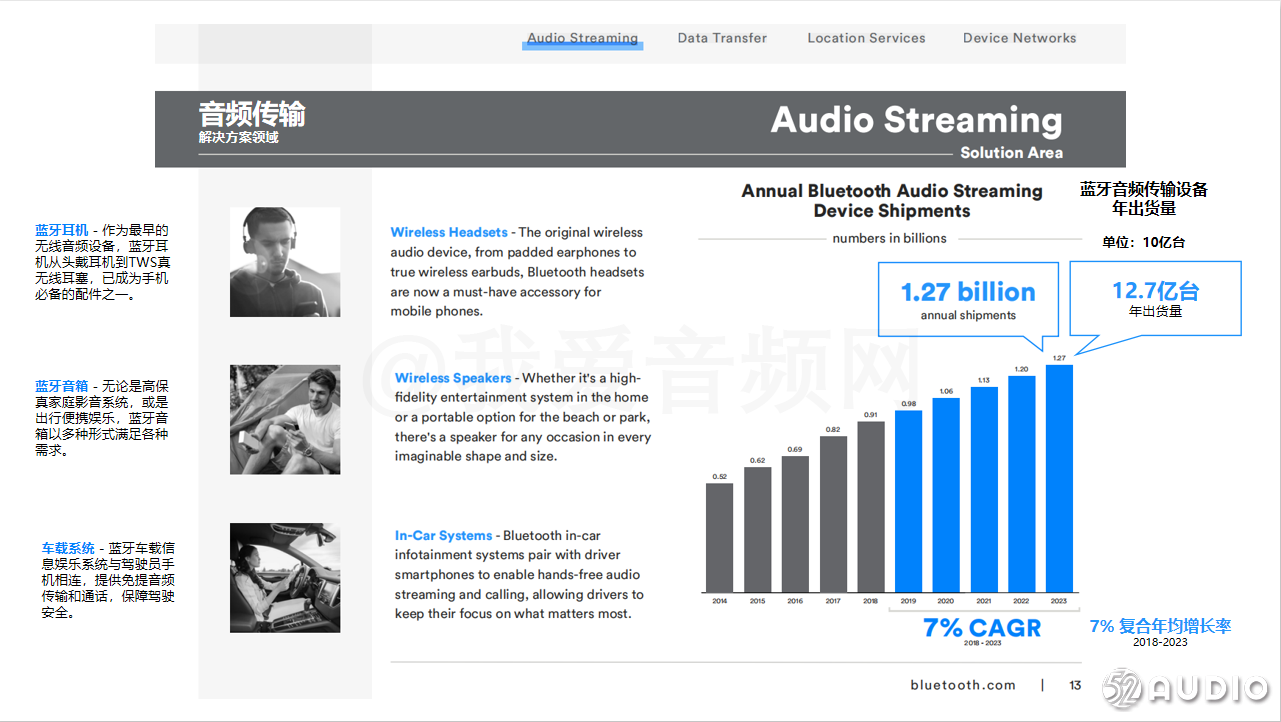Select the Location Services tab

866,38
